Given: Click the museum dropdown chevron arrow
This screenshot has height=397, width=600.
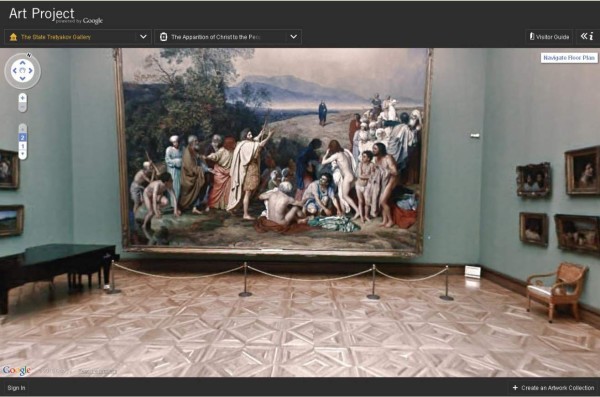Looking at the screenshot, I should click(x=143, y=37).
